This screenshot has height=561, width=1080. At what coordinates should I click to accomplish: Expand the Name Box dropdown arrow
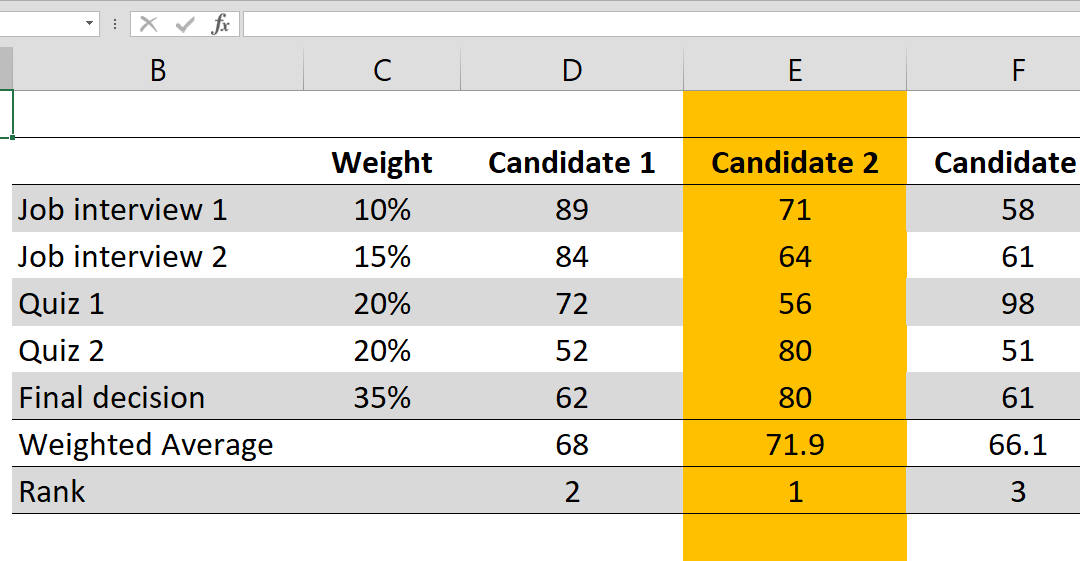pos(90,24)
